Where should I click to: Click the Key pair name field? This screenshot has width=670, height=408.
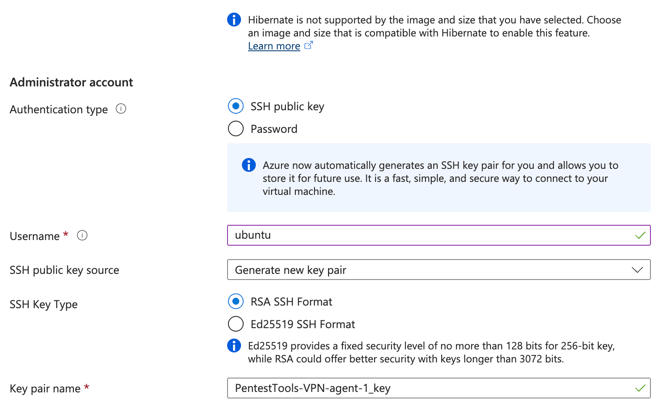pyautogui.click(x=430, y=388)
